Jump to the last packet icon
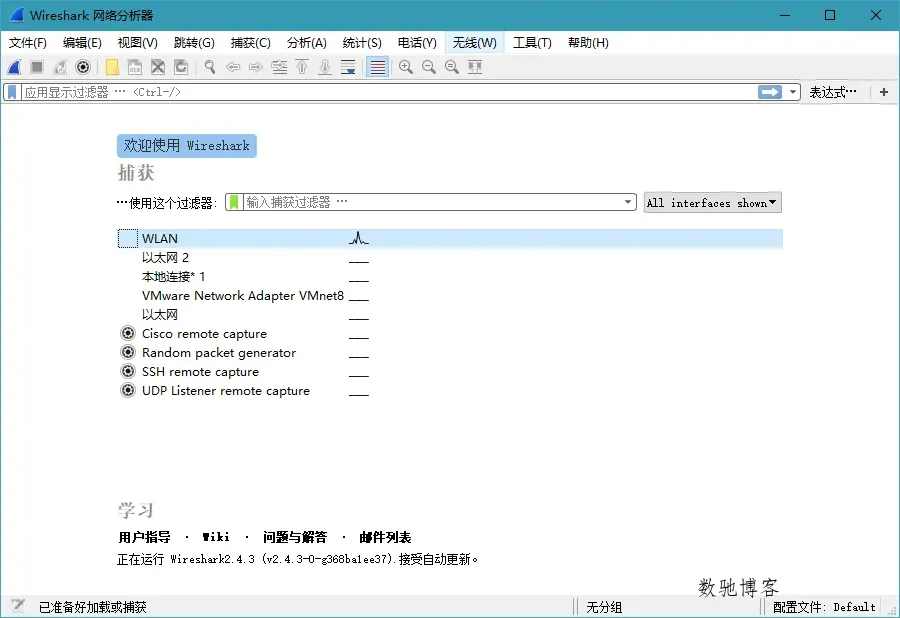The height and width of the screenshot is (618, 900). pos(325,67)
